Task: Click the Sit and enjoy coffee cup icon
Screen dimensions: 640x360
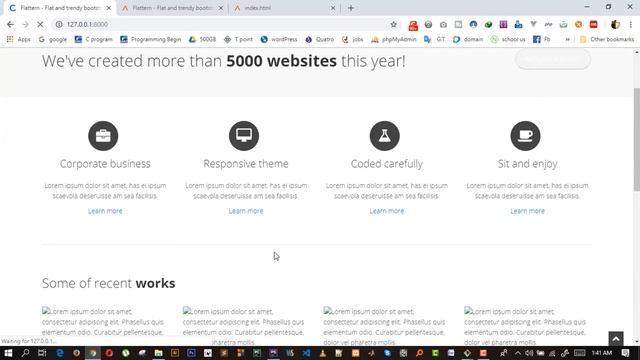Action: coord(525,136)
